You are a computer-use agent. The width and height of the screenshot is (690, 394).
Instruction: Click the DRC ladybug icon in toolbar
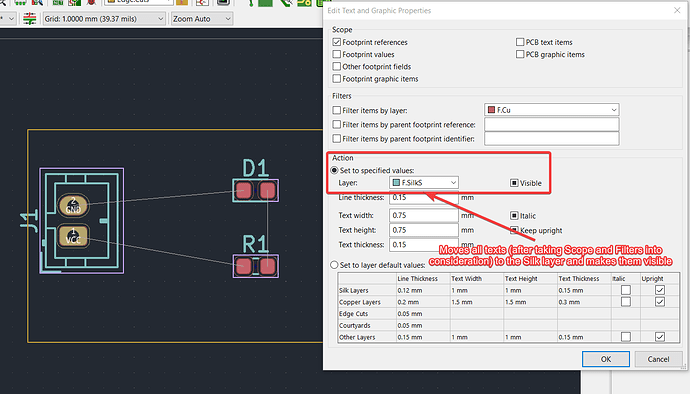pos(92,2)
